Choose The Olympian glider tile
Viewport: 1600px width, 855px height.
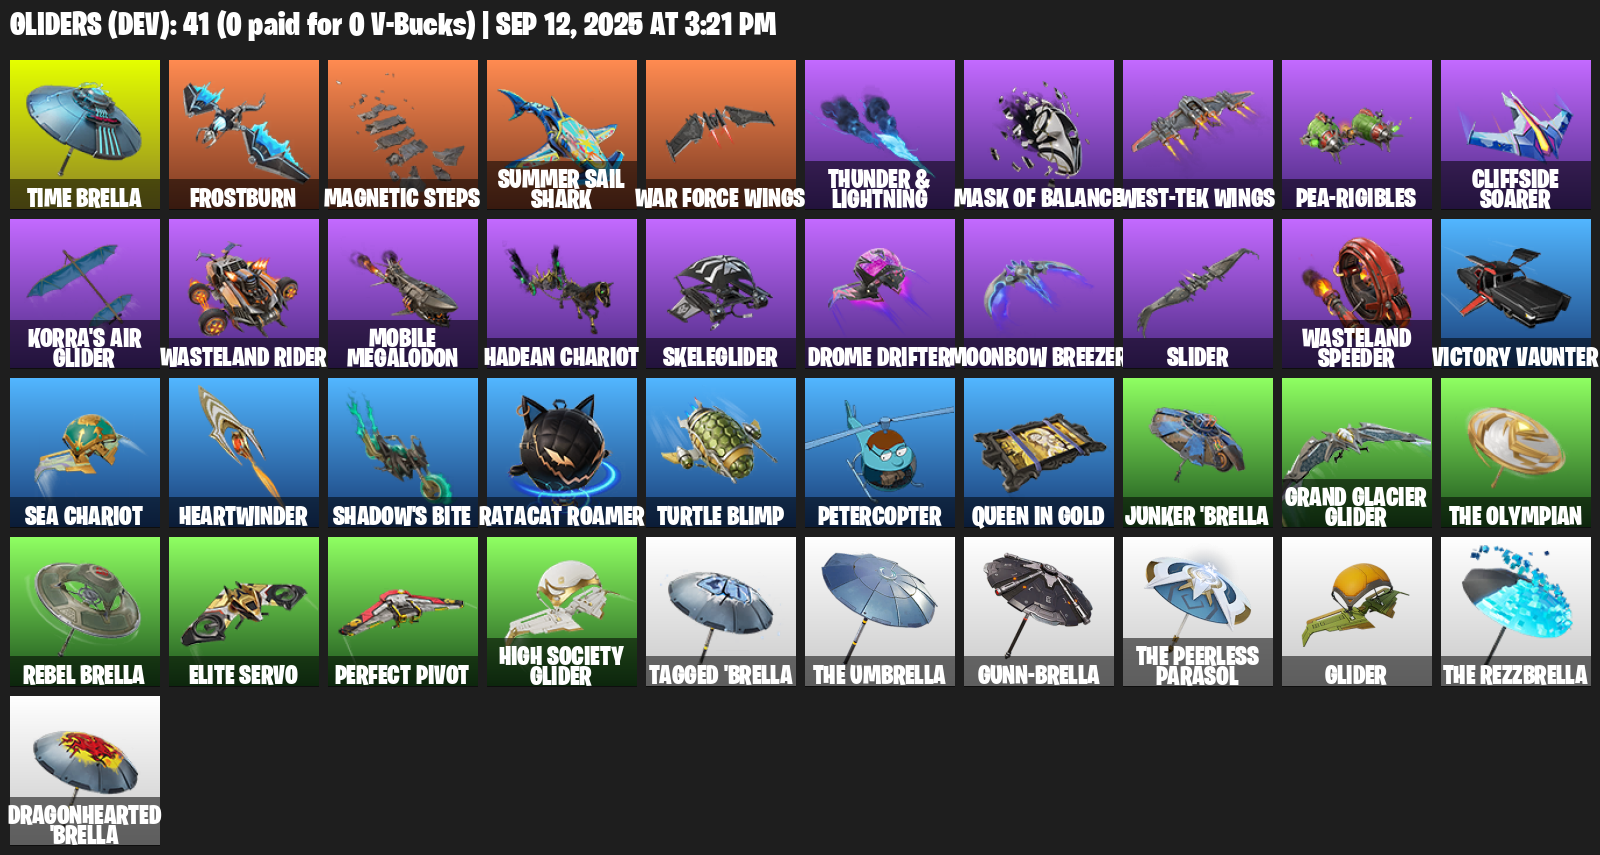coord(1516,453)
